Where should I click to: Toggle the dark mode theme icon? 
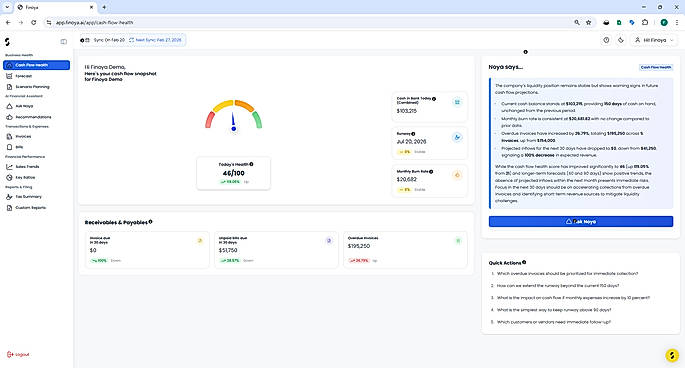[x=621, y=40]
